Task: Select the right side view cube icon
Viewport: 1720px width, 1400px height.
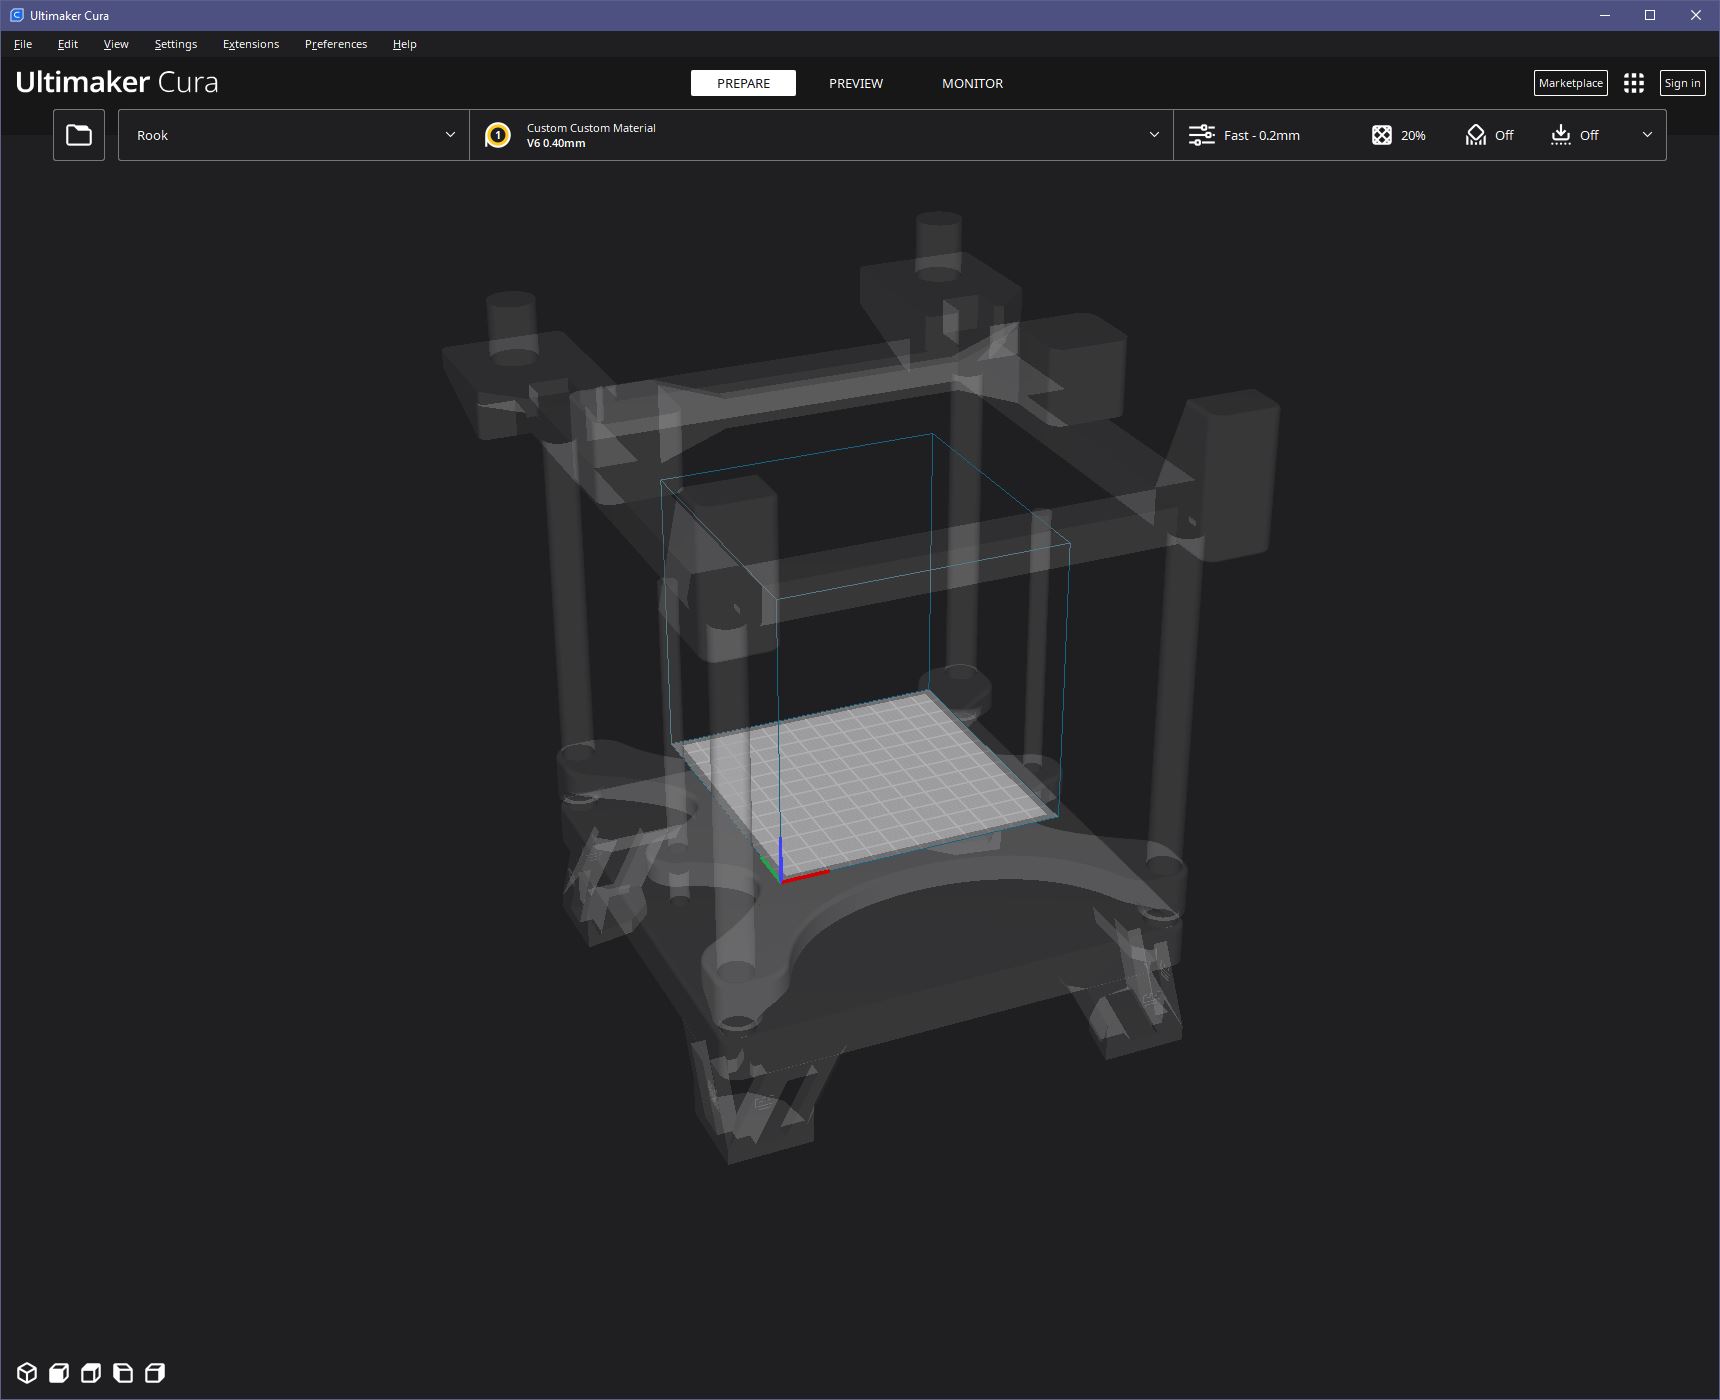Action: 155,1373
